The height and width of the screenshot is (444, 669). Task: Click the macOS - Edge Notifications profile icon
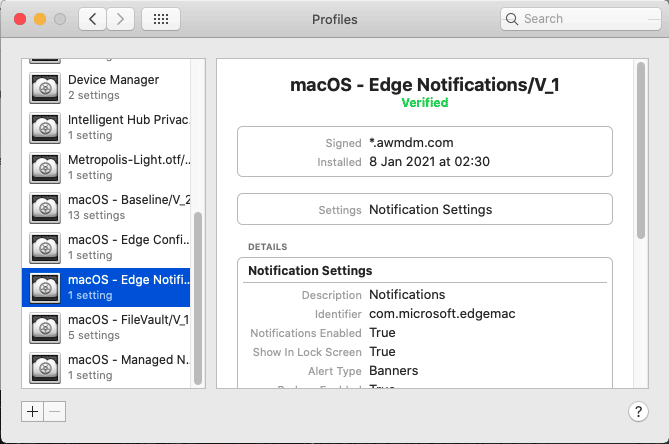(45, 288)
